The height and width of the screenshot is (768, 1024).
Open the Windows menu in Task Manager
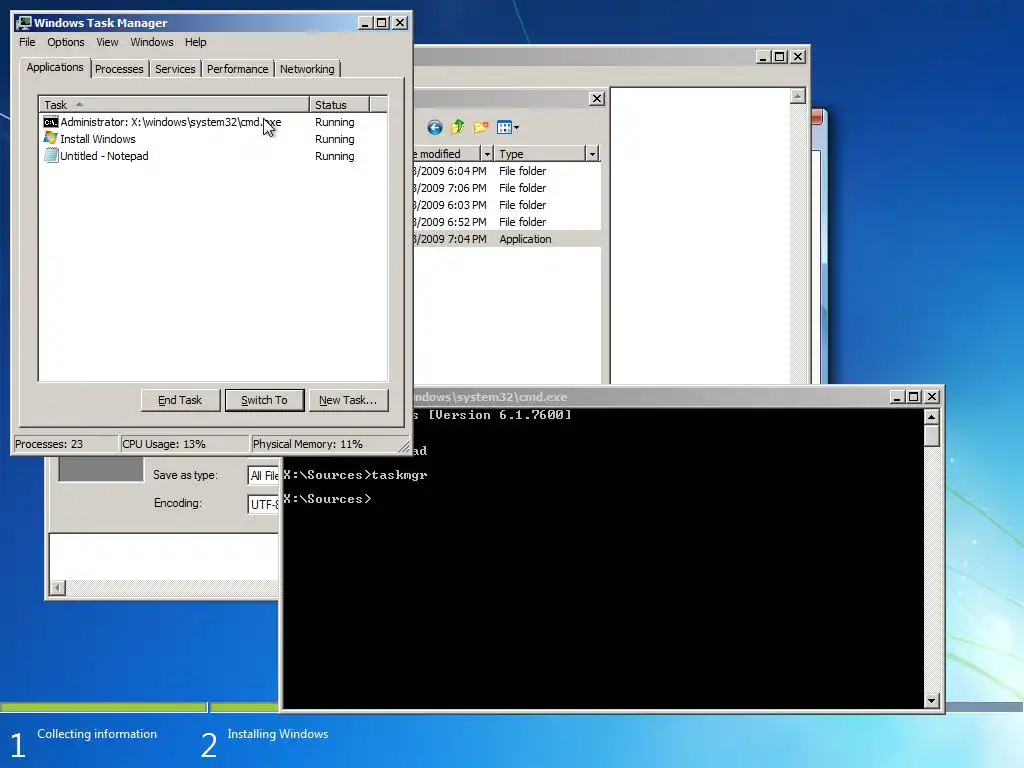pyautogui.click(x=152, y=42)
